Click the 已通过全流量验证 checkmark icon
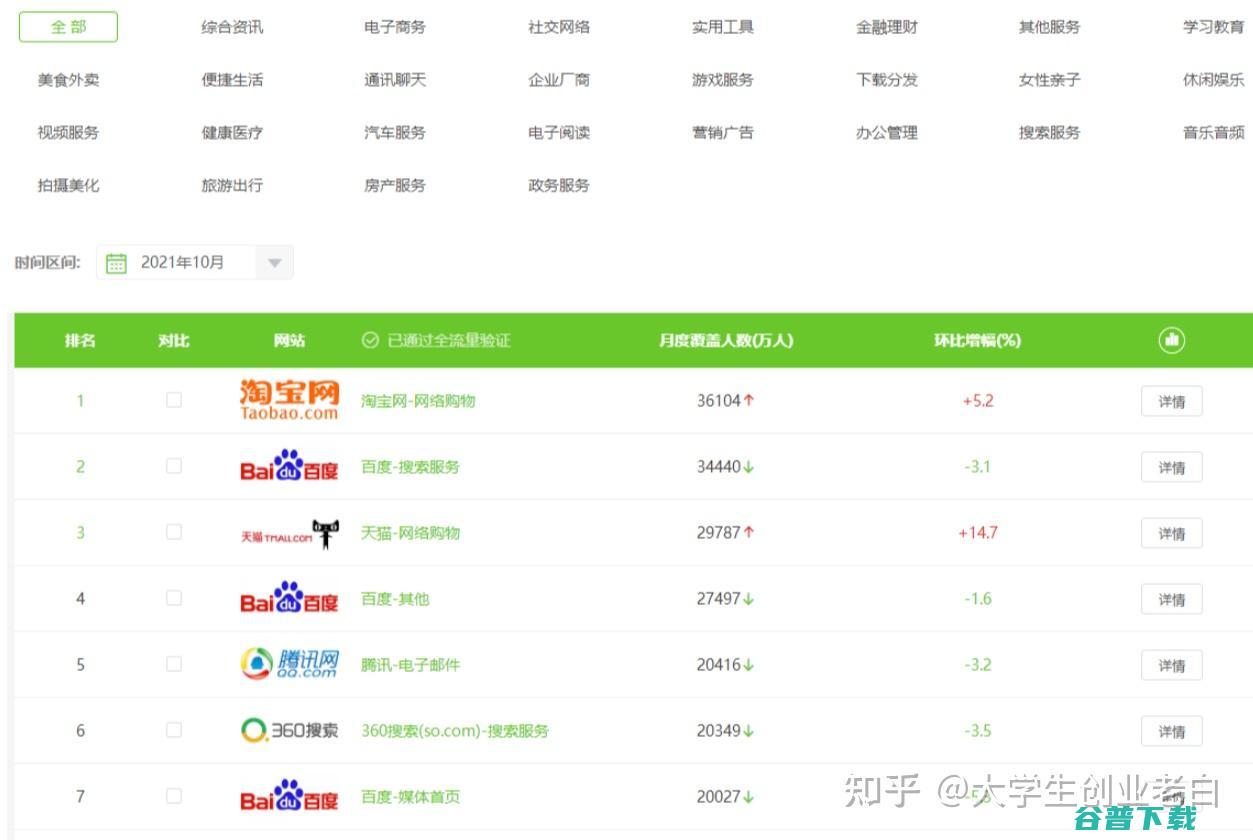This screenshot has height=840, width=1253. [x=370, y=340]
